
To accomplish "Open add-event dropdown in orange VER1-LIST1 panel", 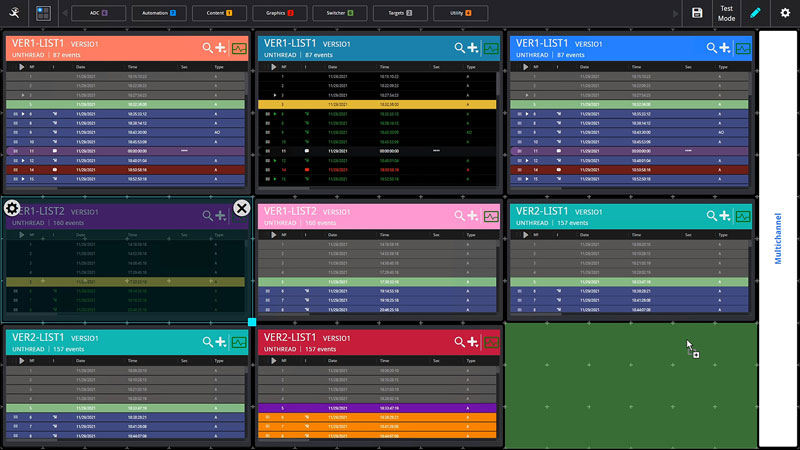I will [x=220, y=48].
